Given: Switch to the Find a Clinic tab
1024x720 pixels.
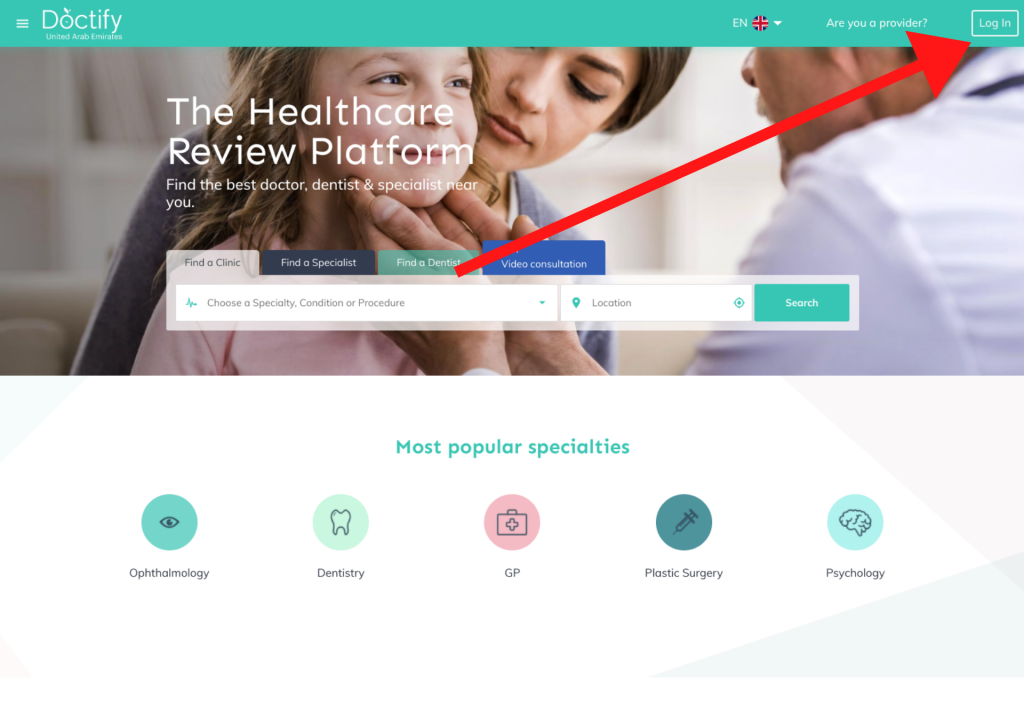Looking at the screenshot, I should [212, 263].
